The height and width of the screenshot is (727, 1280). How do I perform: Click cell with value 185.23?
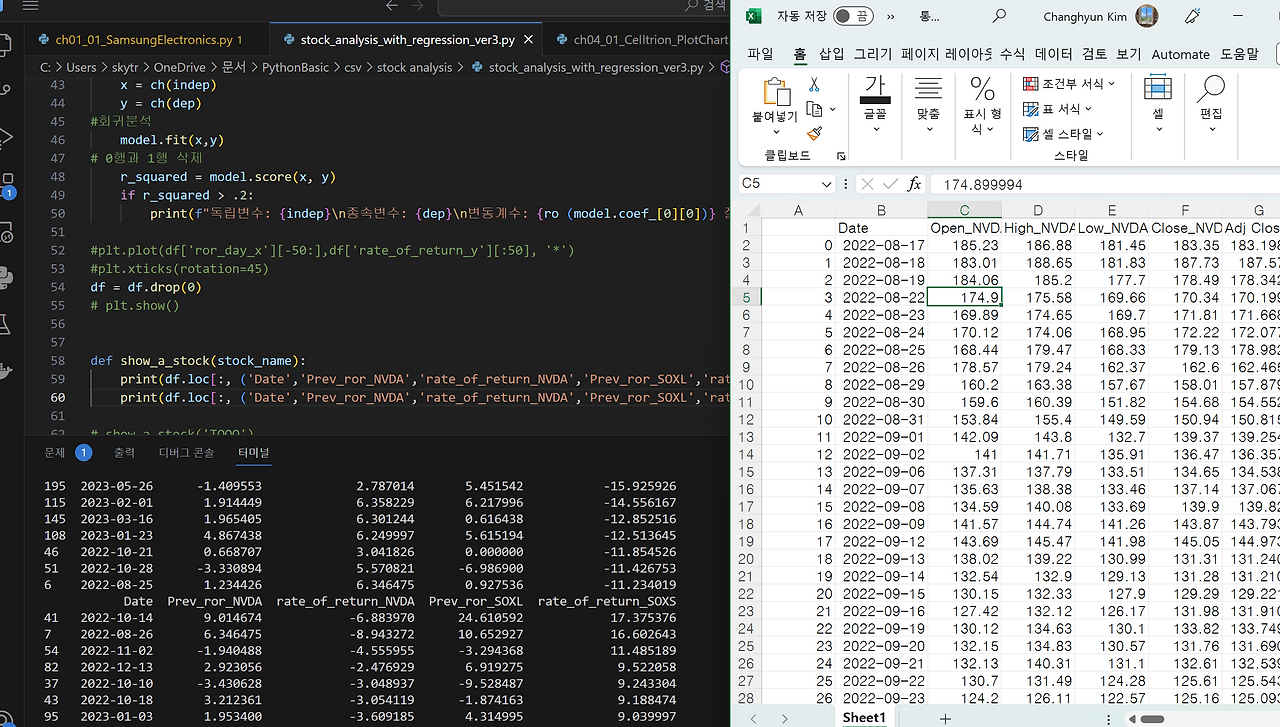pos(964,245)
